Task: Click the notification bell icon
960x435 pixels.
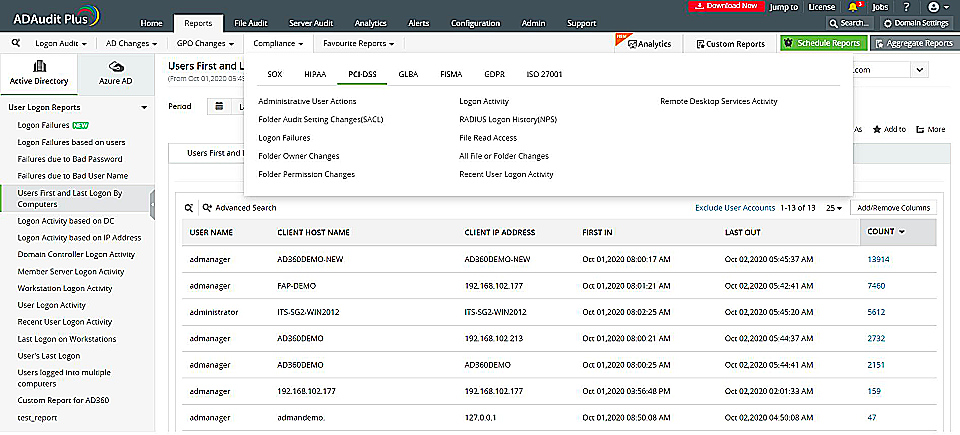Action: (852, 7)
